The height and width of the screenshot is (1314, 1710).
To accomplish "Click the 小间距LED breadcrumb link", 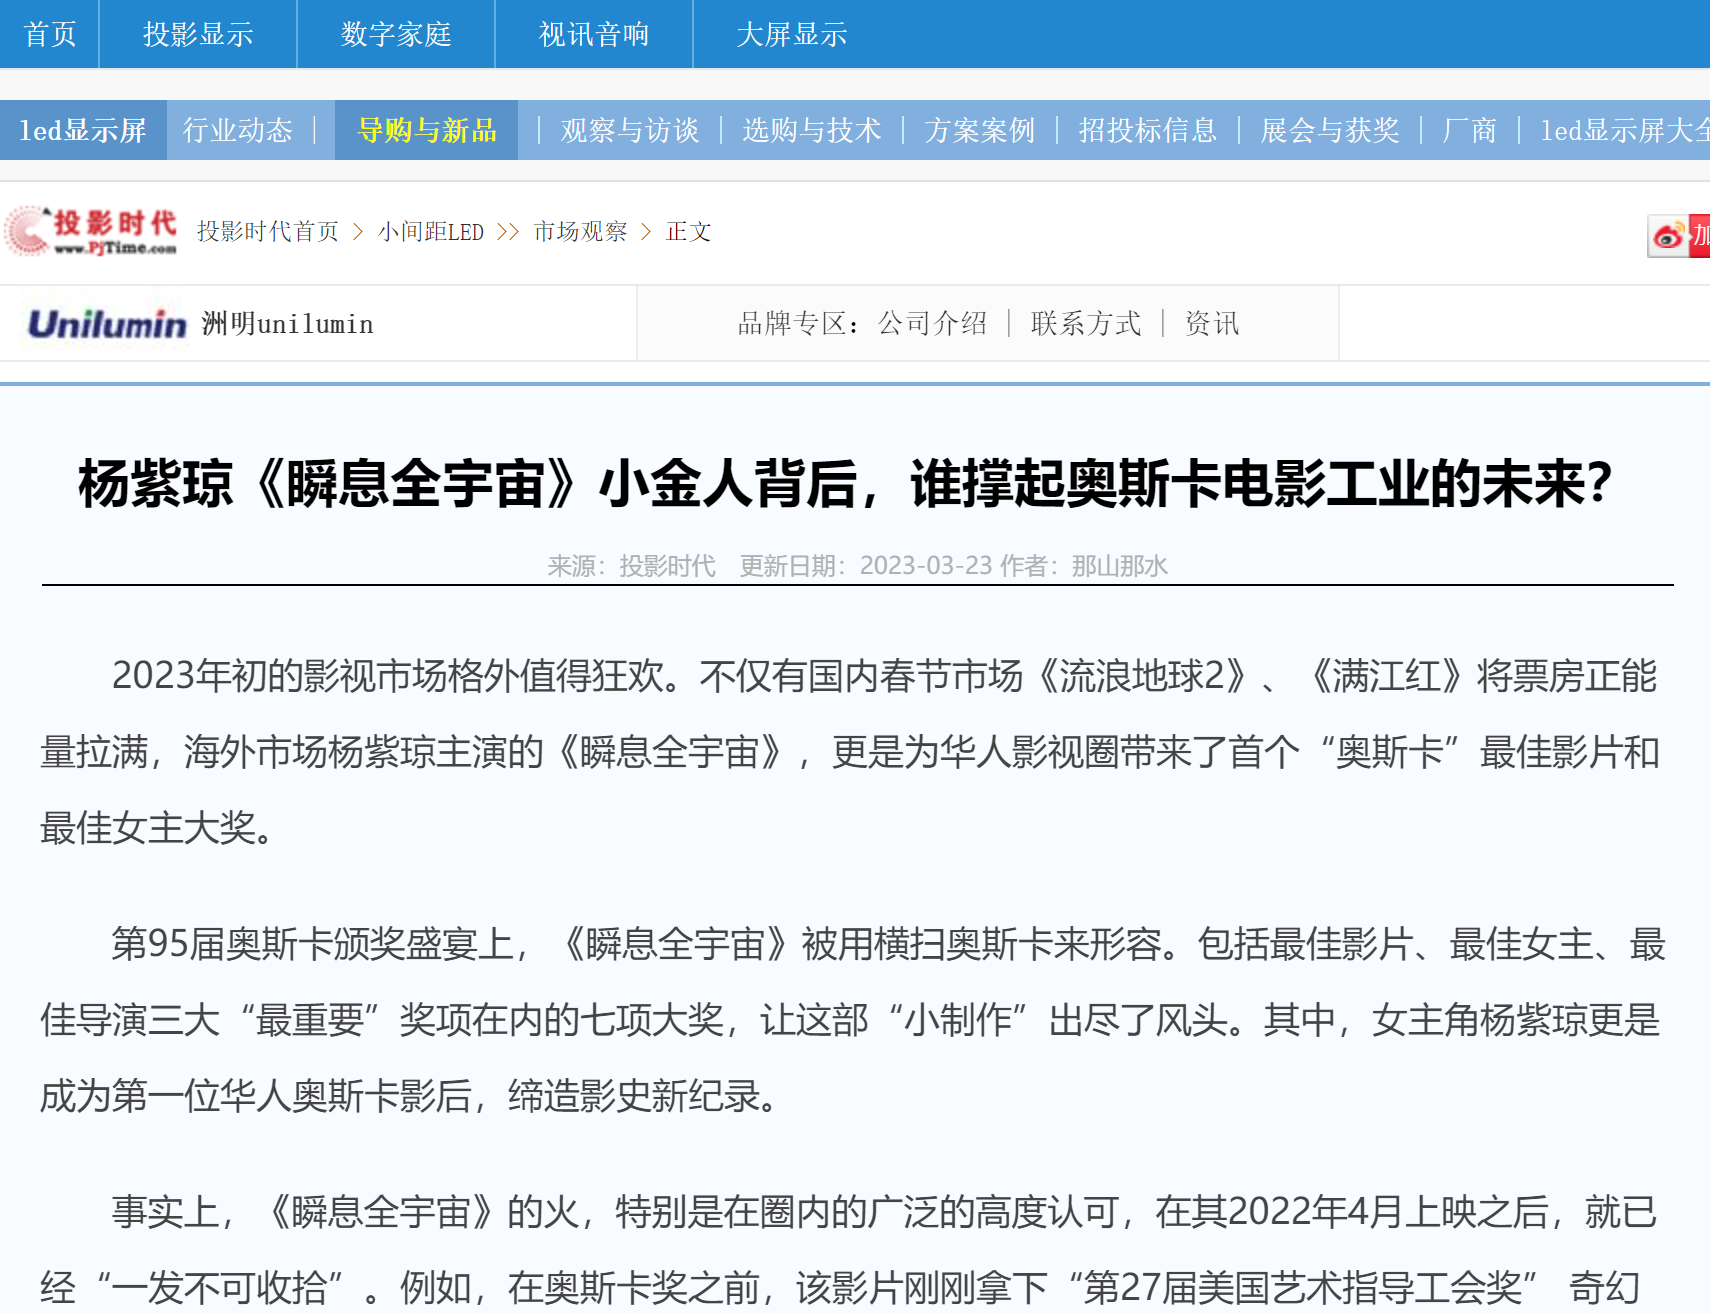I will coord(431,232).
